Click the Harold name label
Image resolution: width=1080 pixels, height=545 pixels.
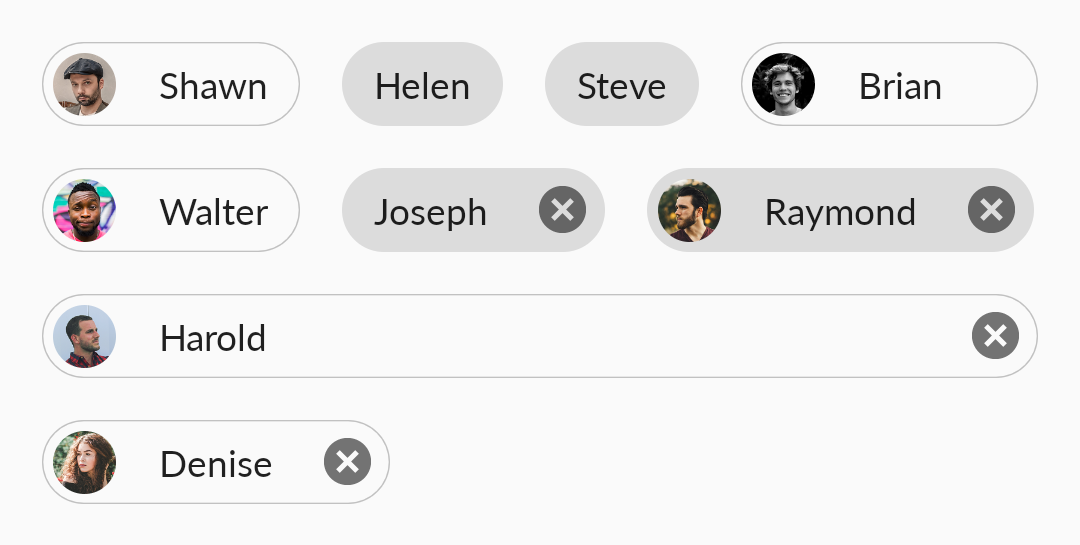213,338
